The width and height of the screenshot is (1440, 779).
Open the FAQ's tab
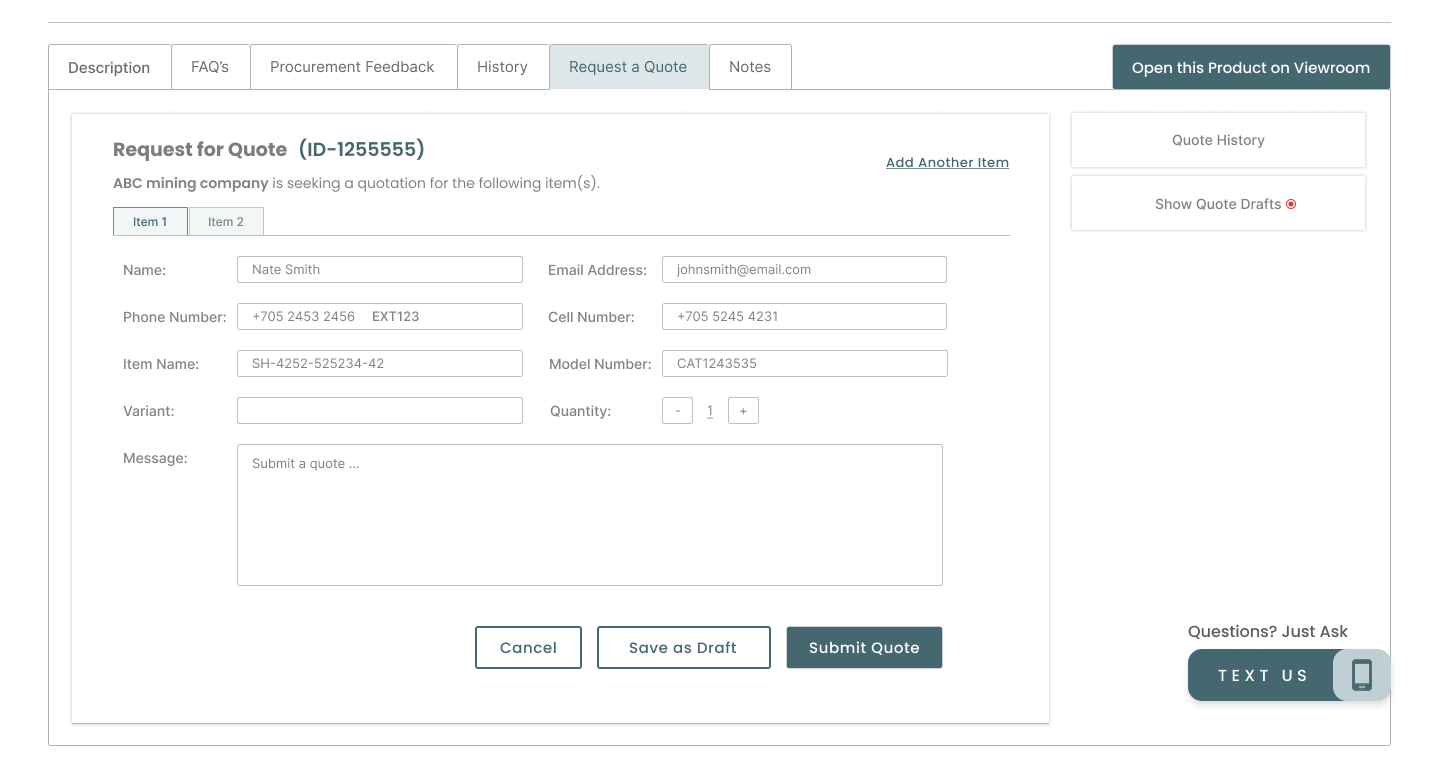pyautogui.click(x=210, y=67)
